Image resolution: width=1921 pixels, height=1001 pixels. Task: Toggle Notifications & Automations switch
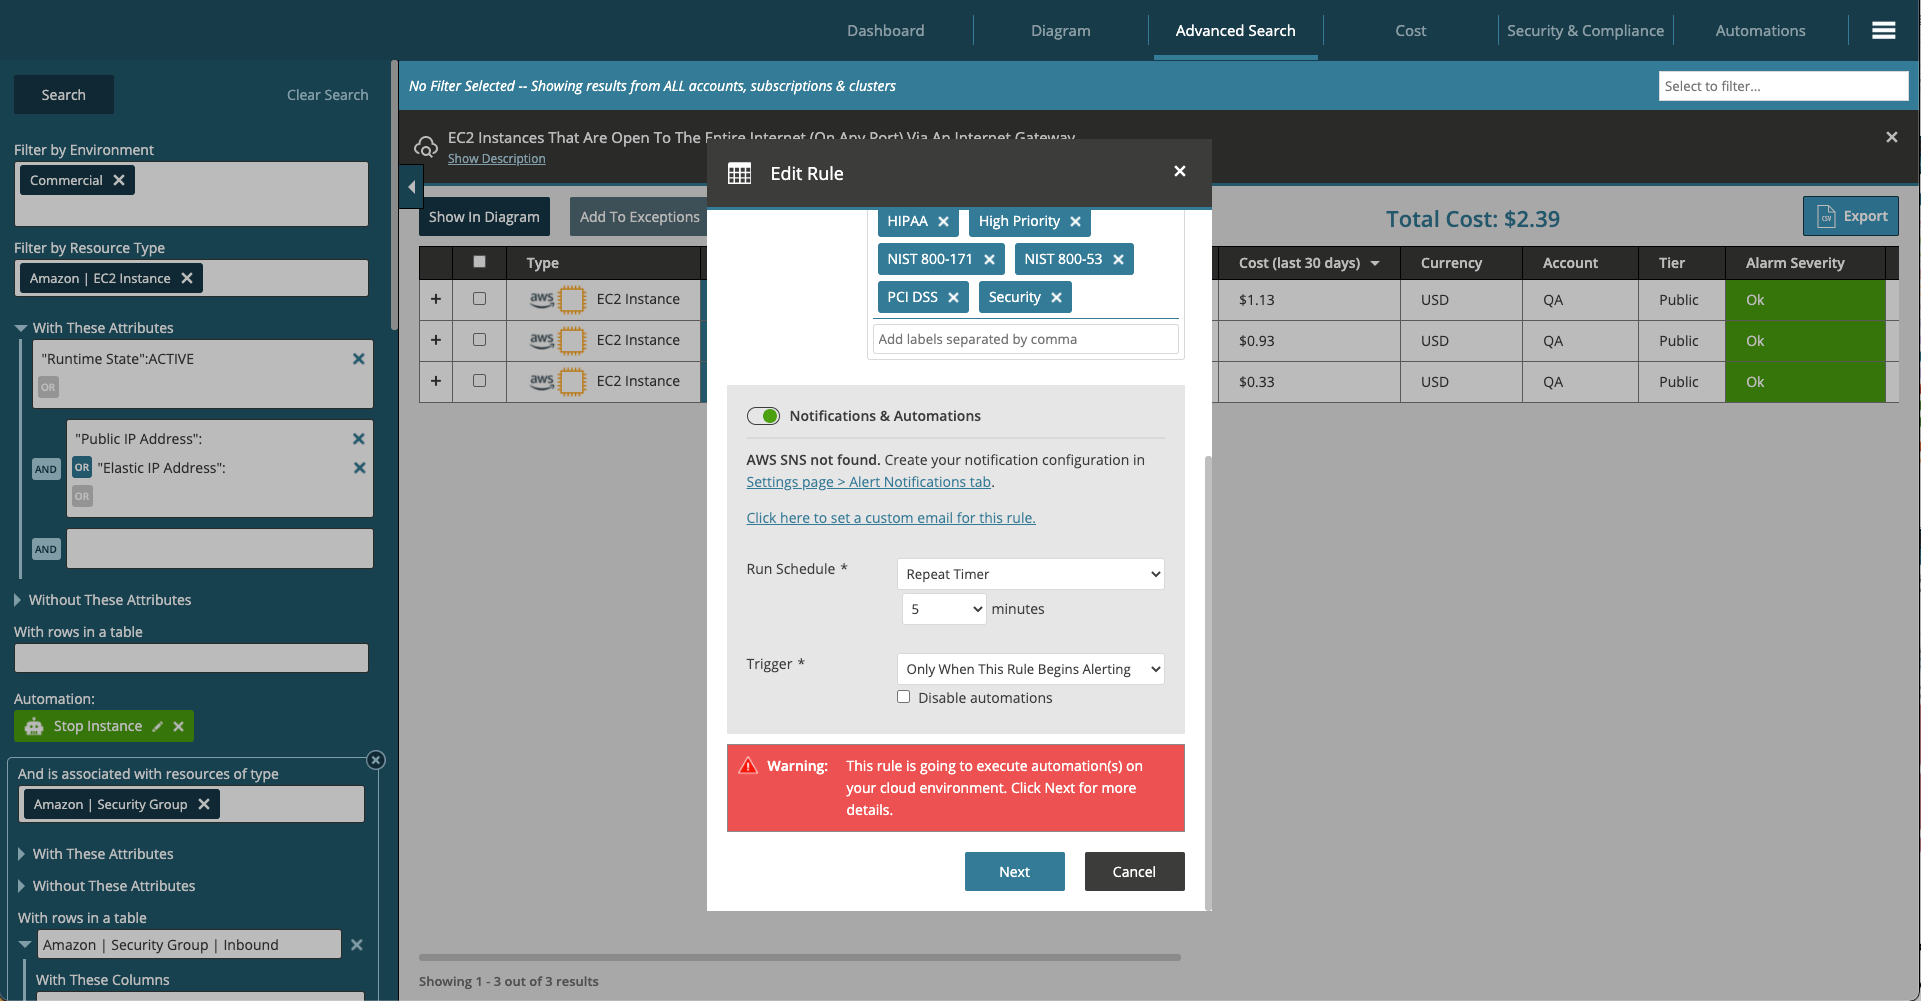(763, 416)
